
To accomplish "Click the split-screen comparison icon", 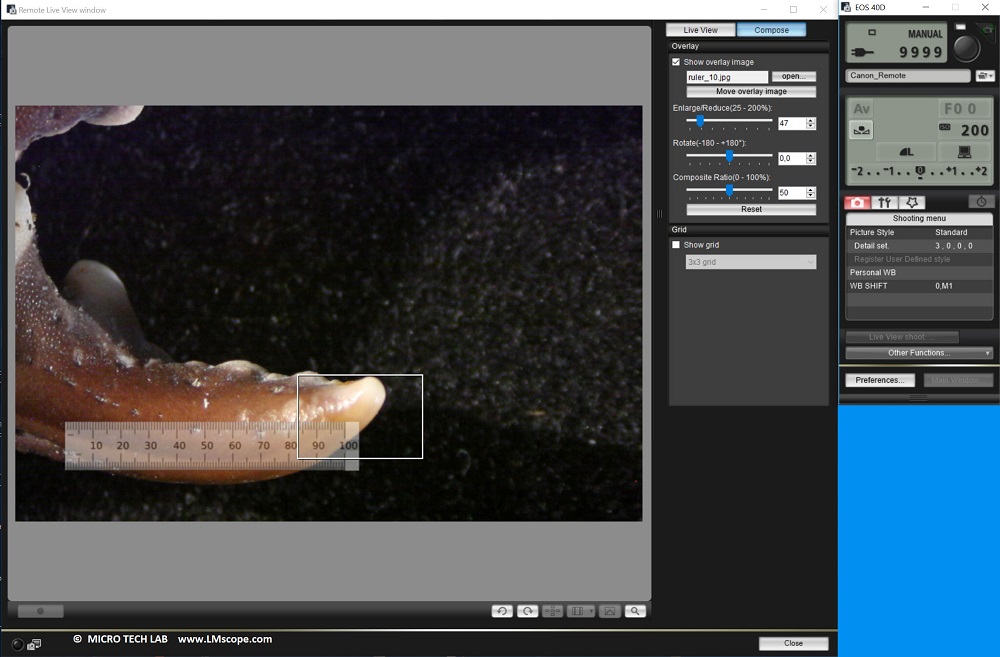I will pyautogui.click(x=577, y=611).
